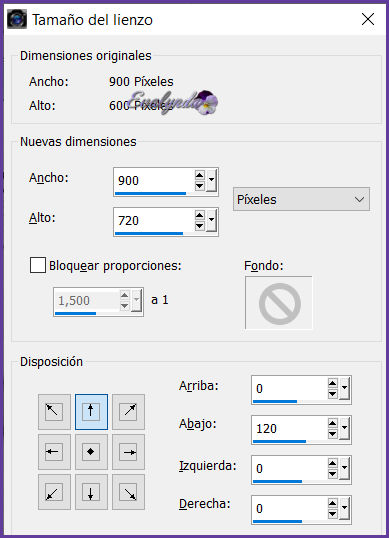Close the Tamaño del lienzo dialog
389x538 pixels.
click(368, 19)
